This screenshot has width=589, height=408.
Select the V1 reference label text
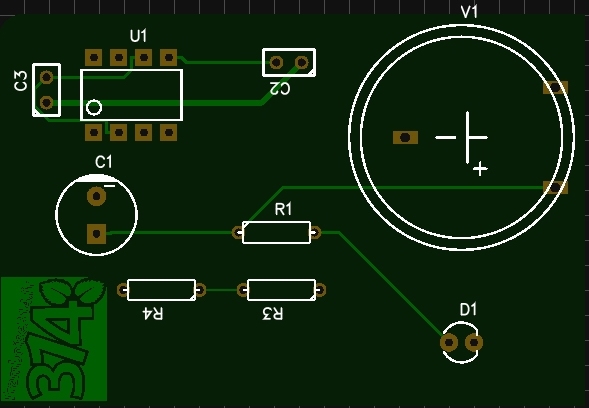pos(469,12)
